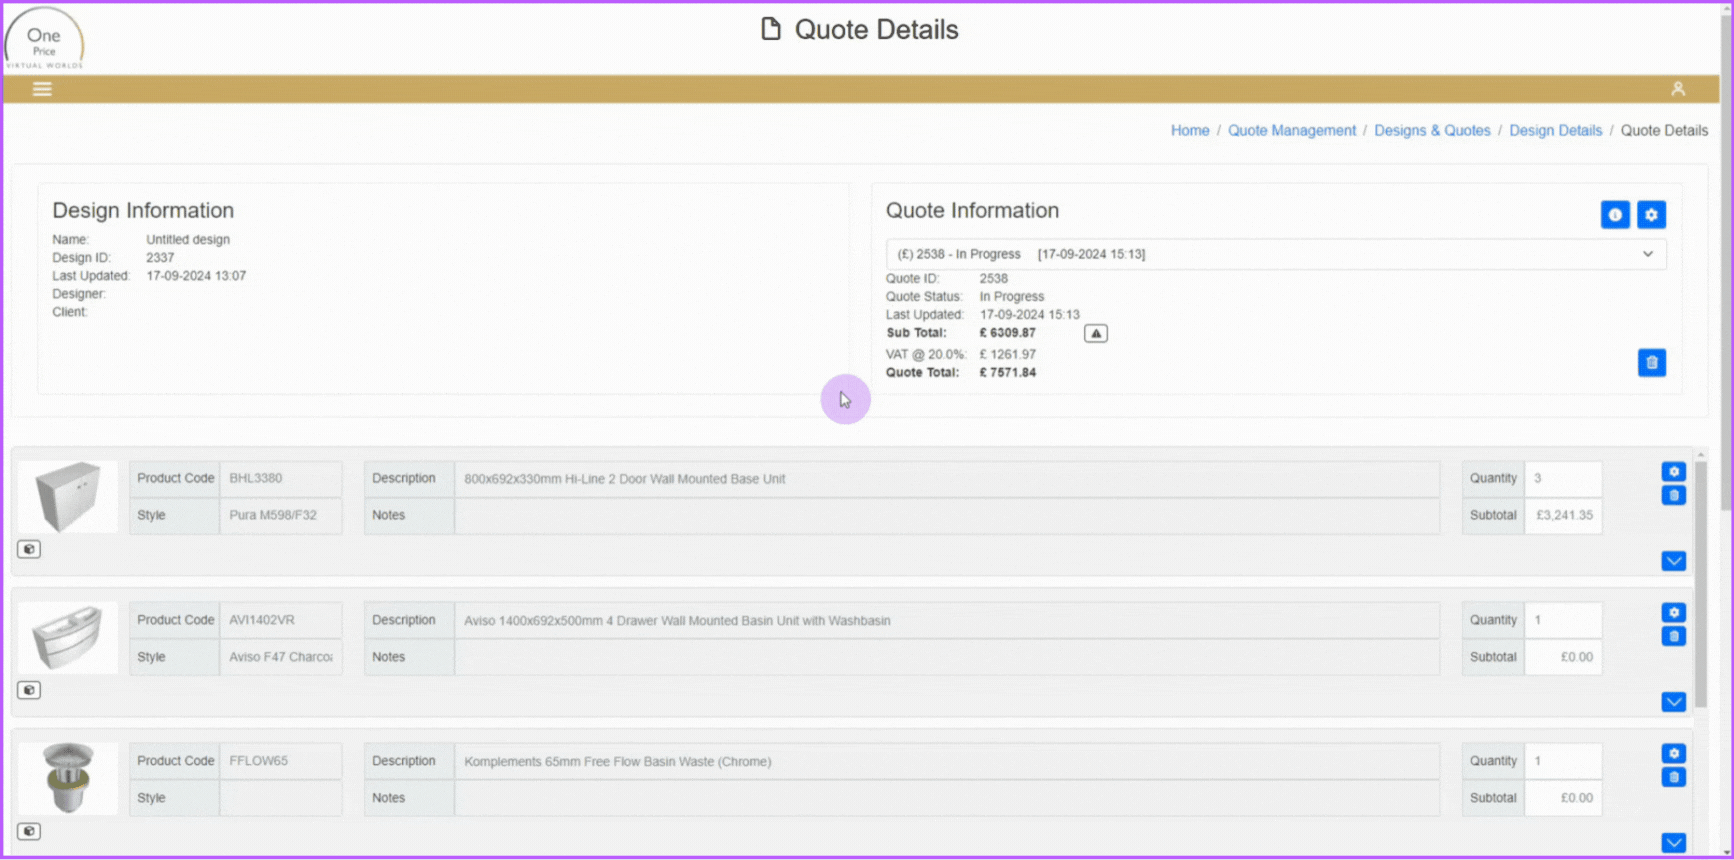Click the £3,241.35 subtotal value
Screen dimensions: 1734x860
pos(1563,516)
